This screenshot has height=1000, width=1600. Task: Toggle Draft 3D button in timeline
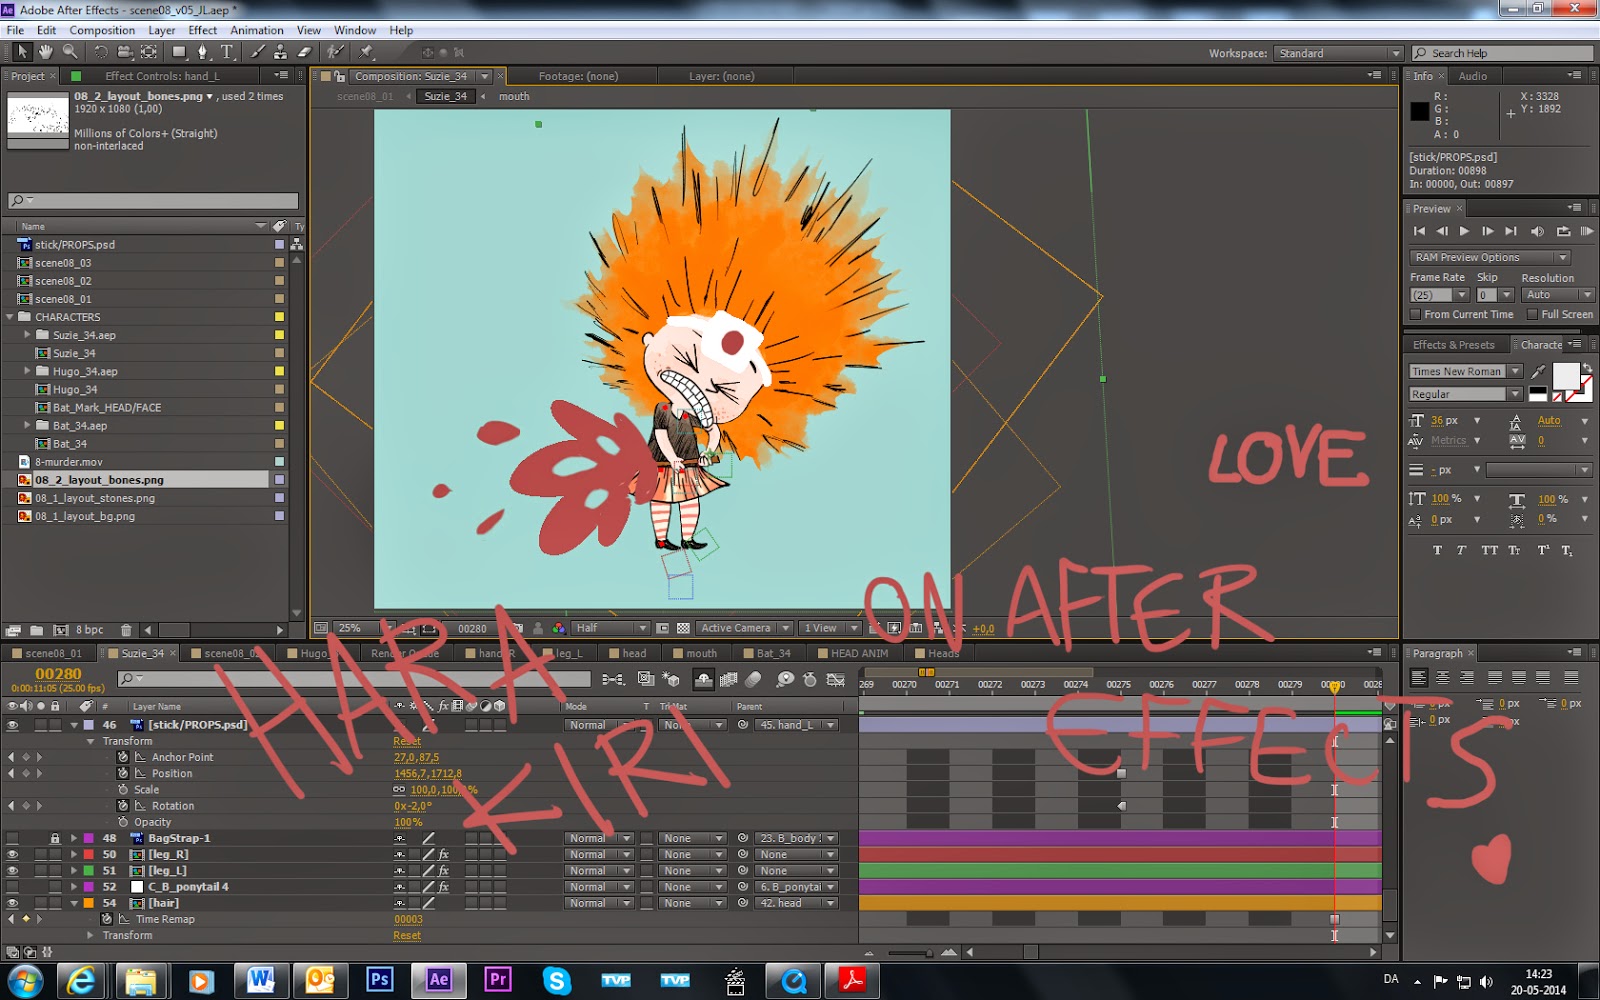[x=671, y=680]
